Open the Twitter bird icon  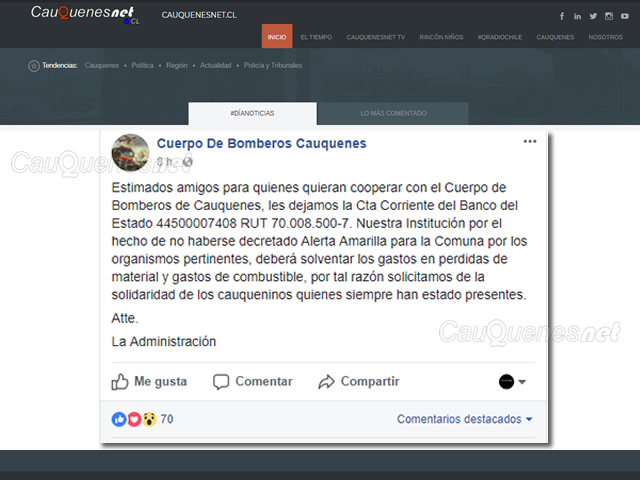[x=593, y=16]
